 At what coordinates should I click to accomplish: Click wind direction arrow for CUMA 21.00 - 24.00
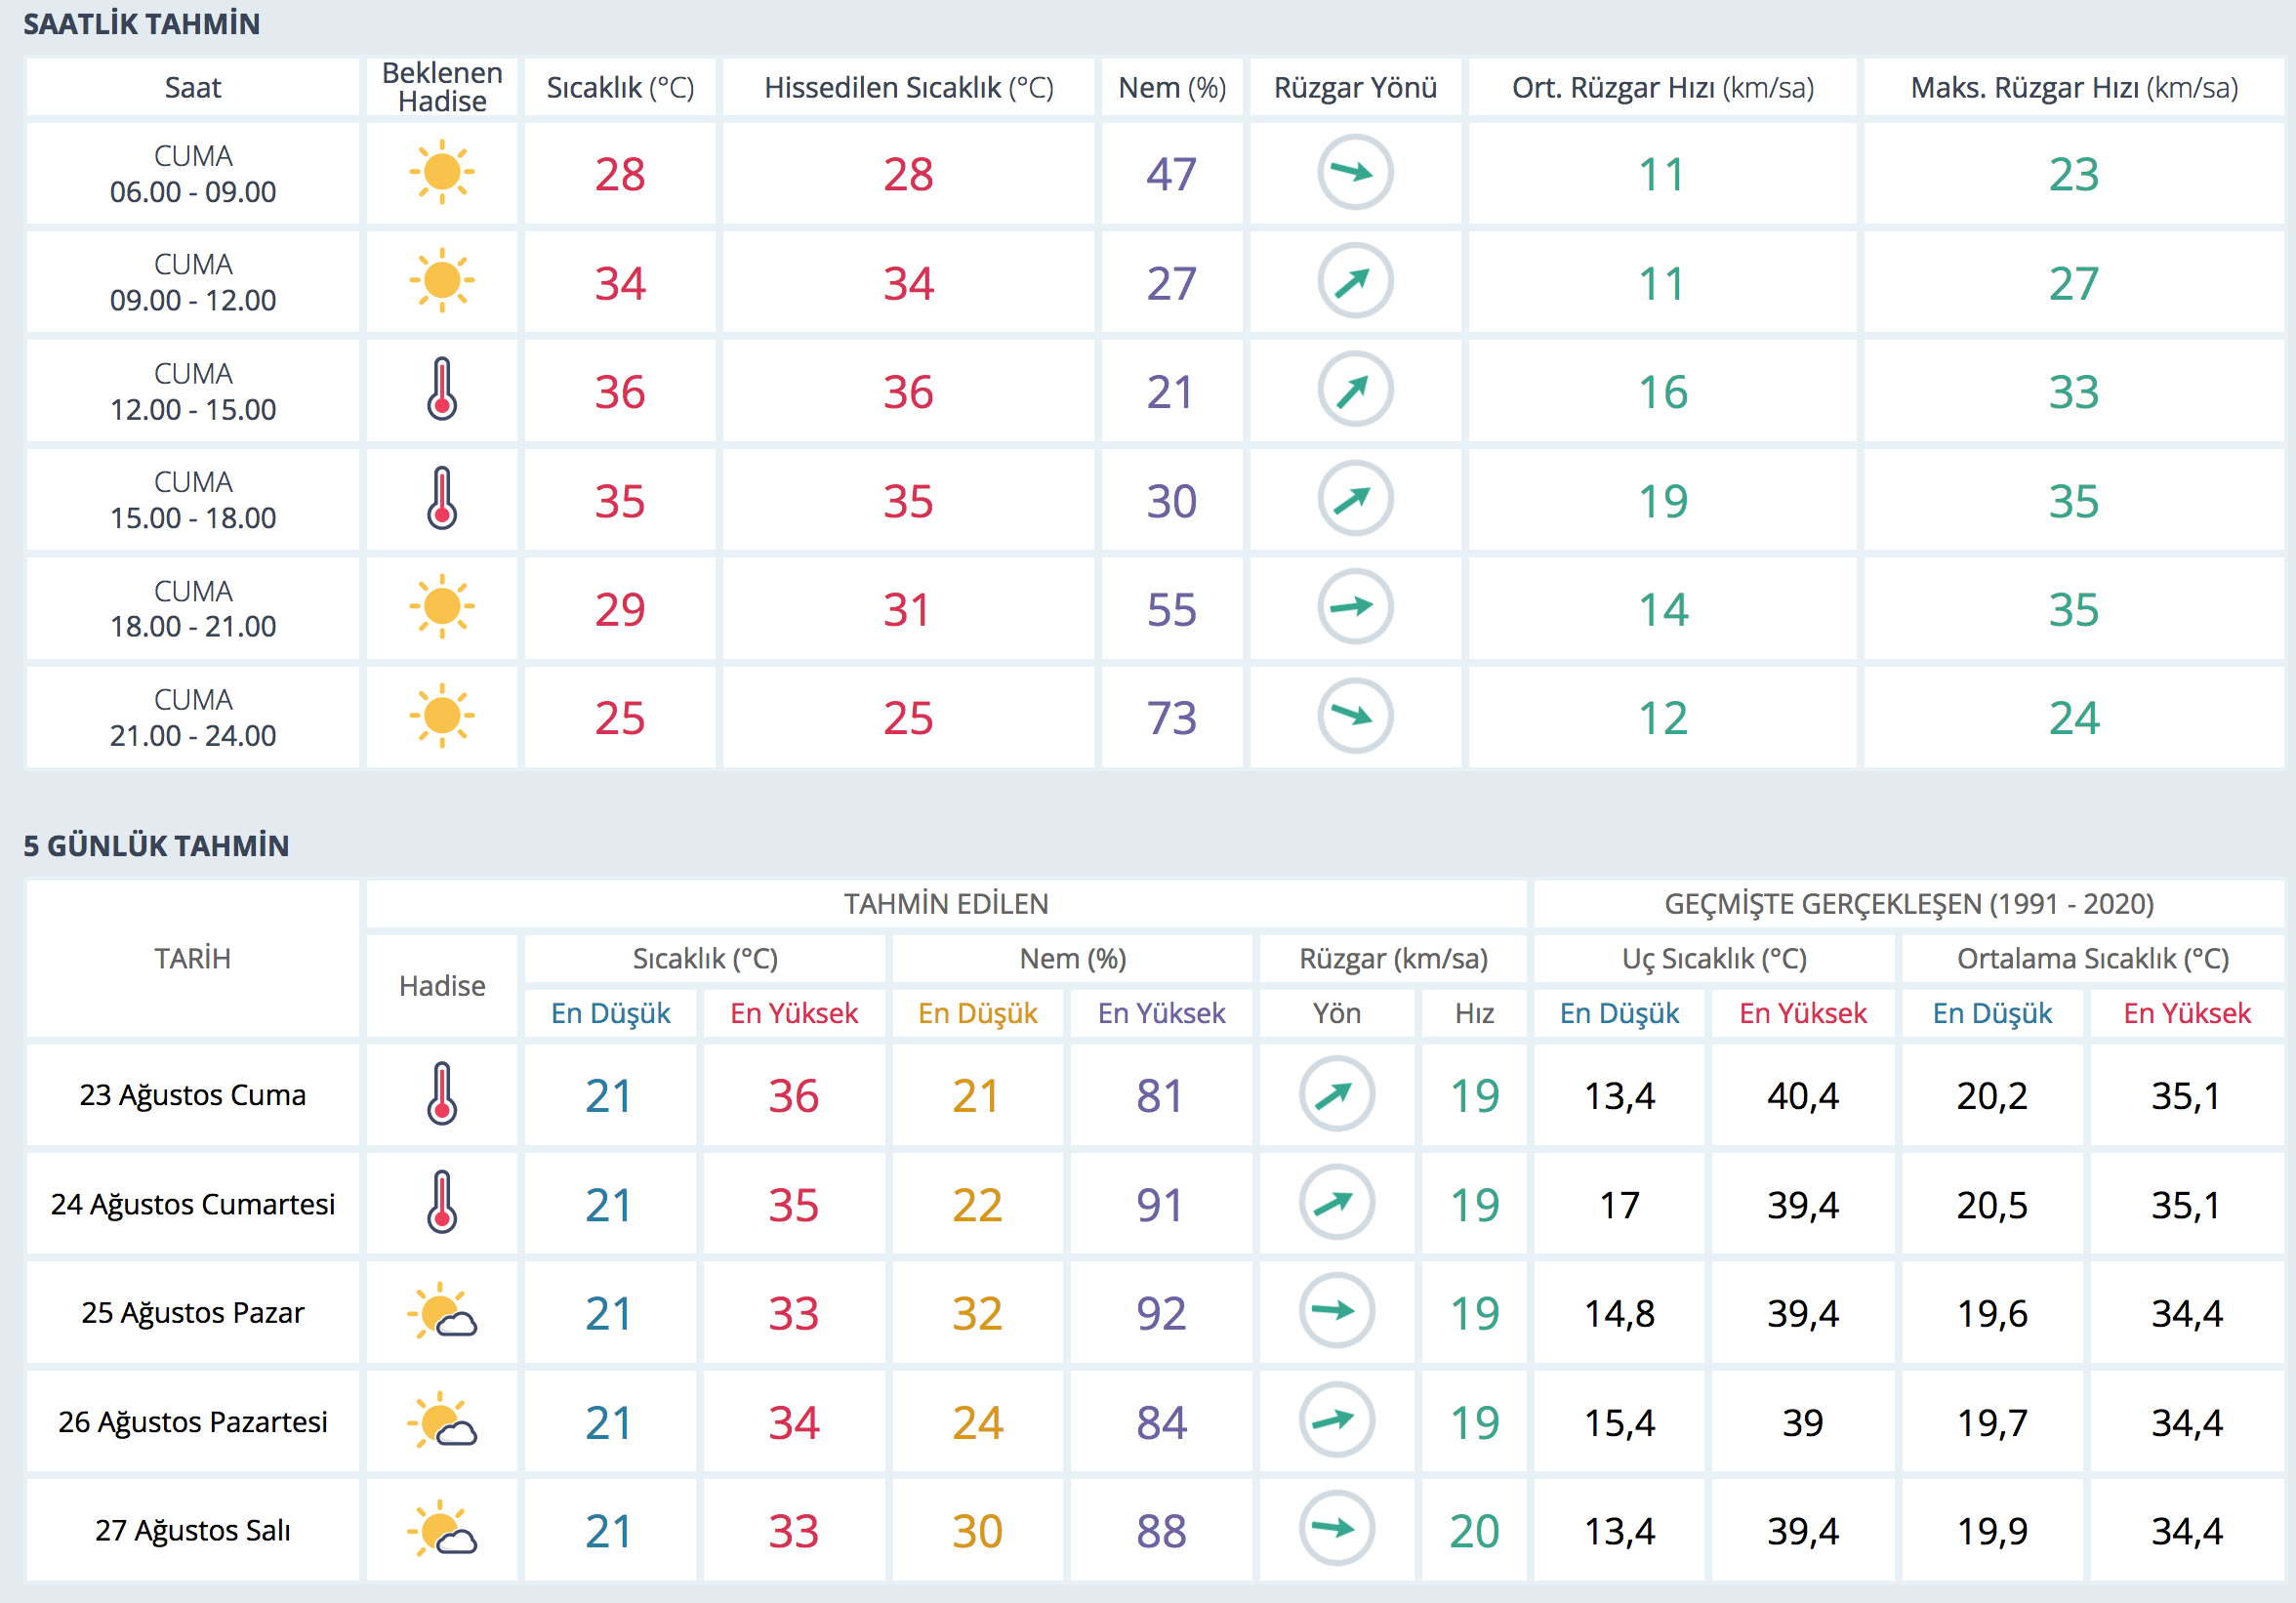[x=1354, y=716]
